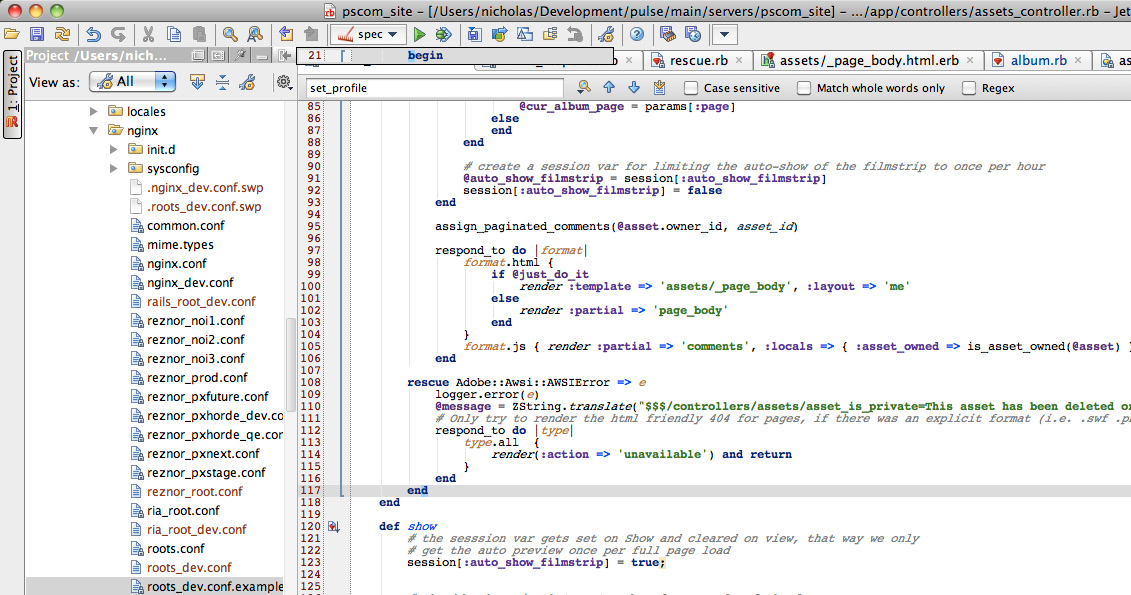This screenshot has height=595, width=1131.
Task: Enable Match whole words only checkbox
Action: pos(804,88)
